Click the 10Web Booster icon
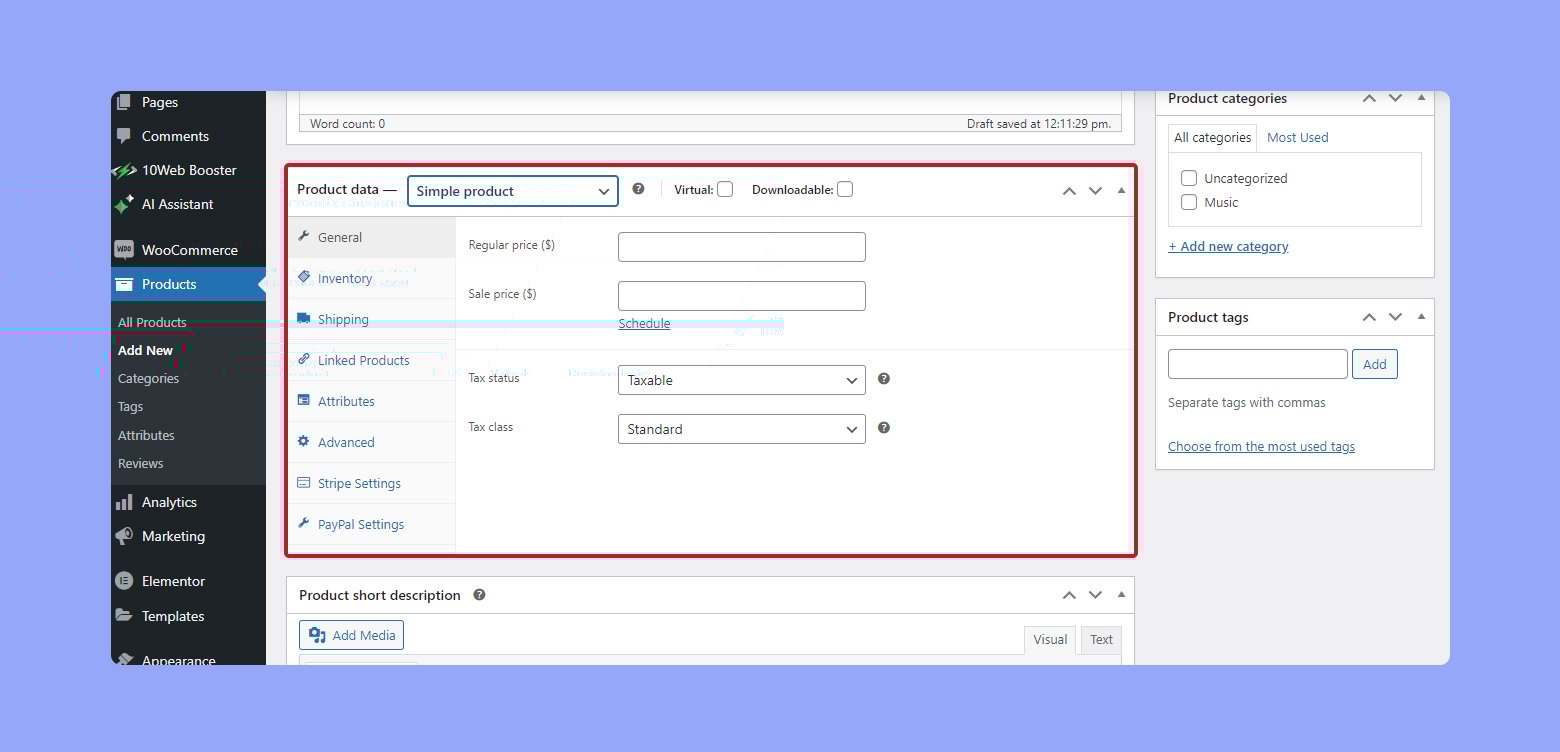Image resolution: width=1560 pixels, height=752 pixels. click(124, 170)
